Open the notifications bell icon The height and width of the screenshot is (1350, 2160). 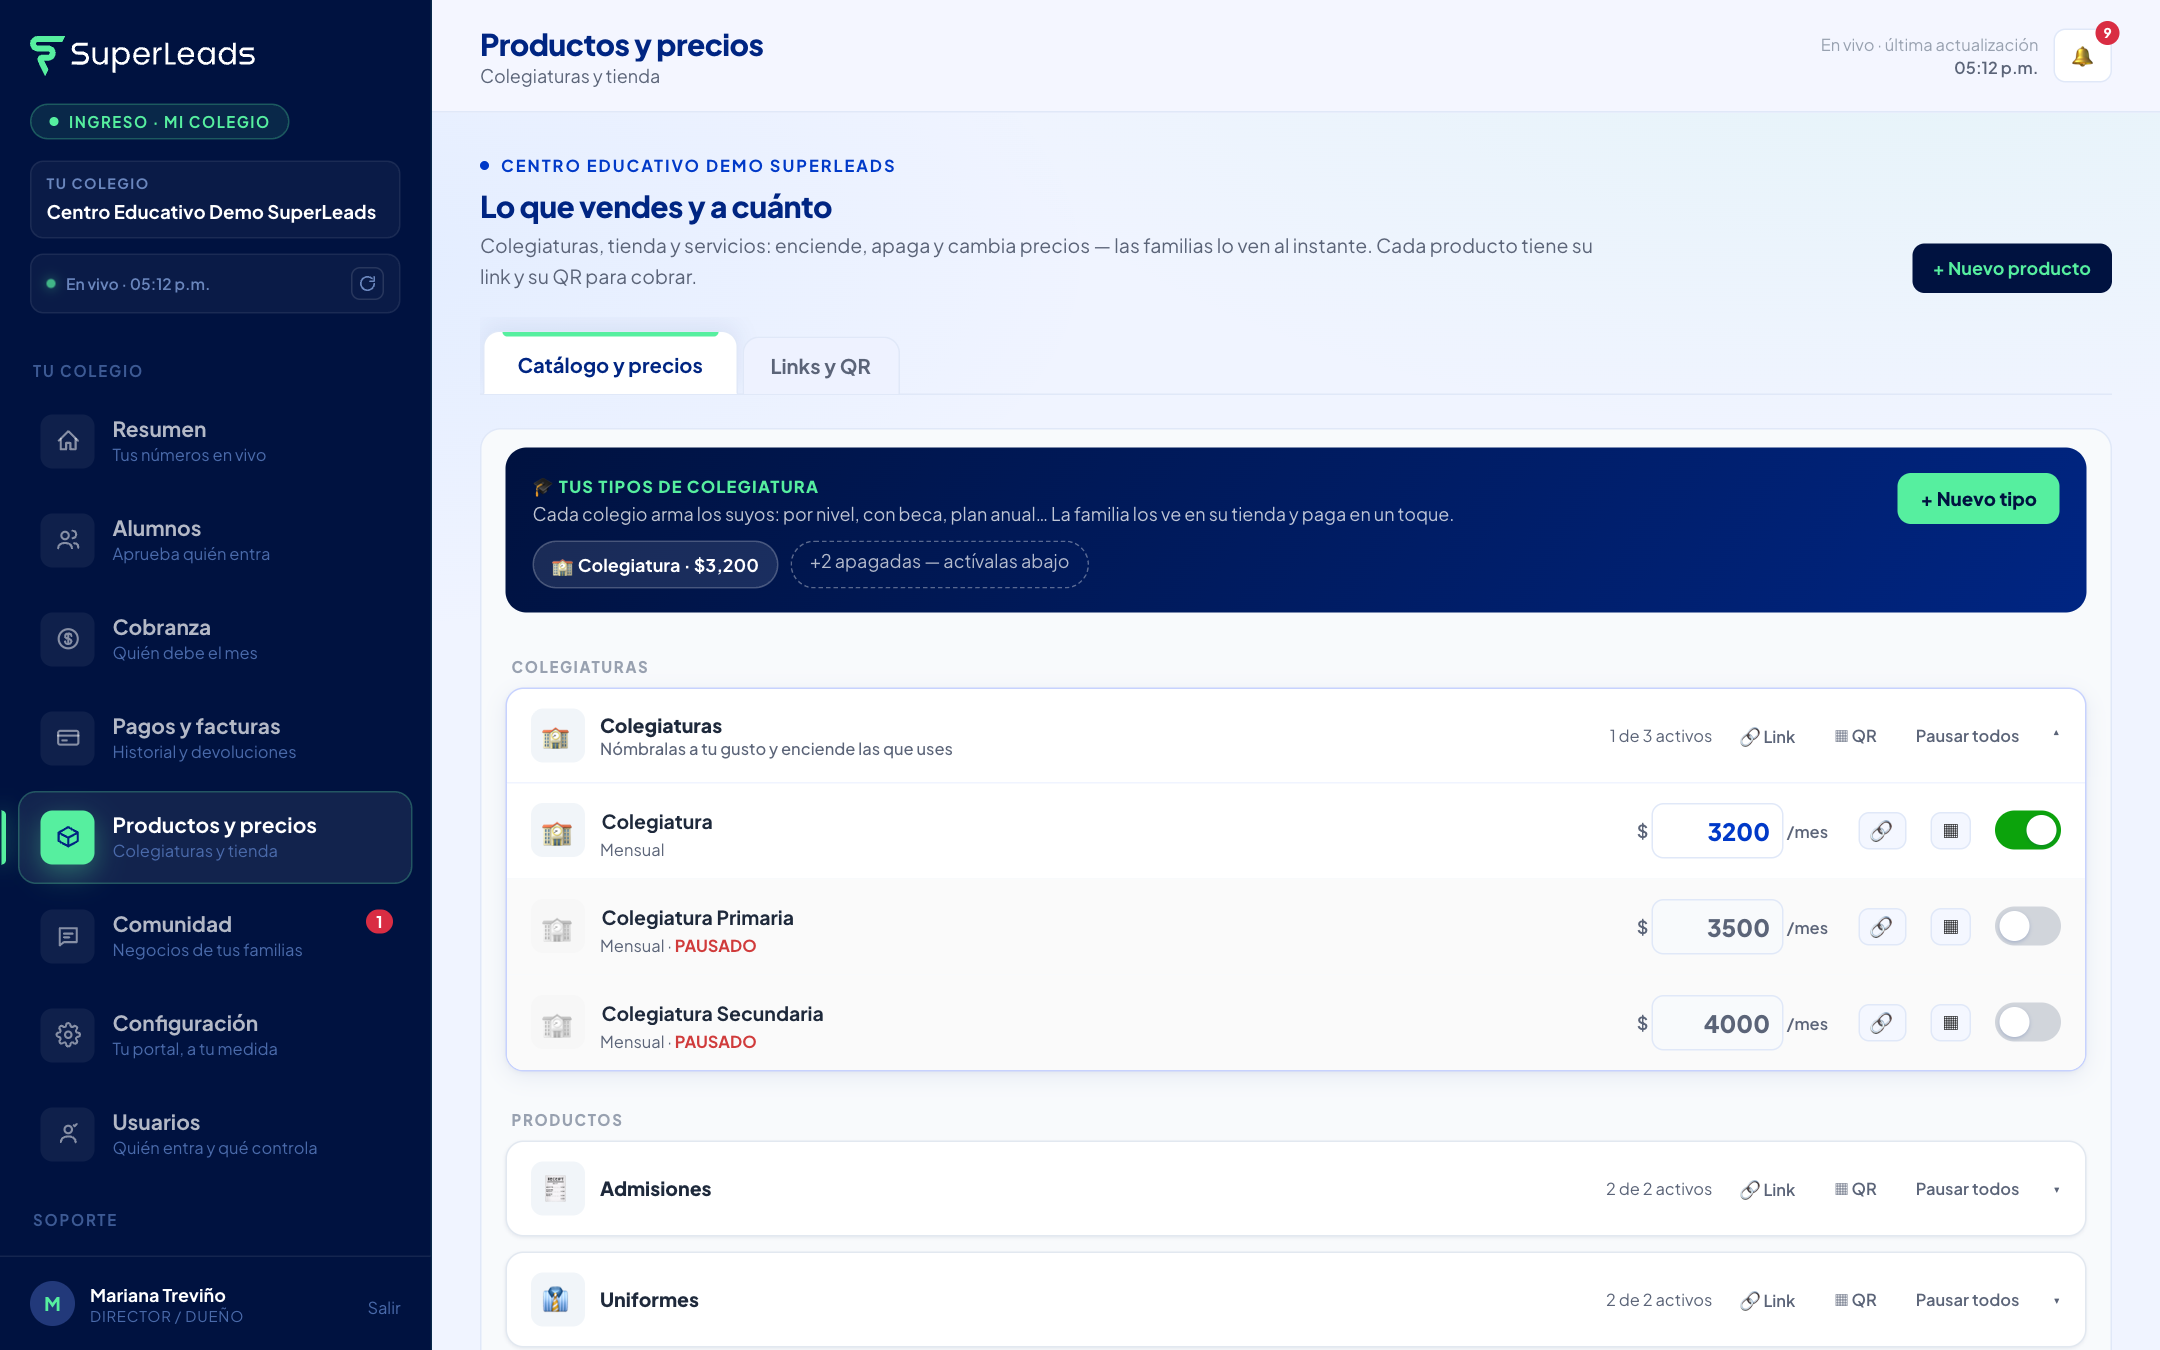coord(2082,56)
